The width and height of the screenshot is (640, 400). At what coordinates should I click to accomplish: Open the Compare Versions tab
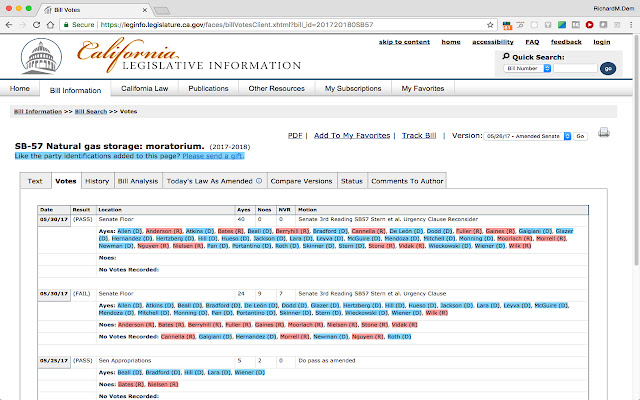(301, 181)
